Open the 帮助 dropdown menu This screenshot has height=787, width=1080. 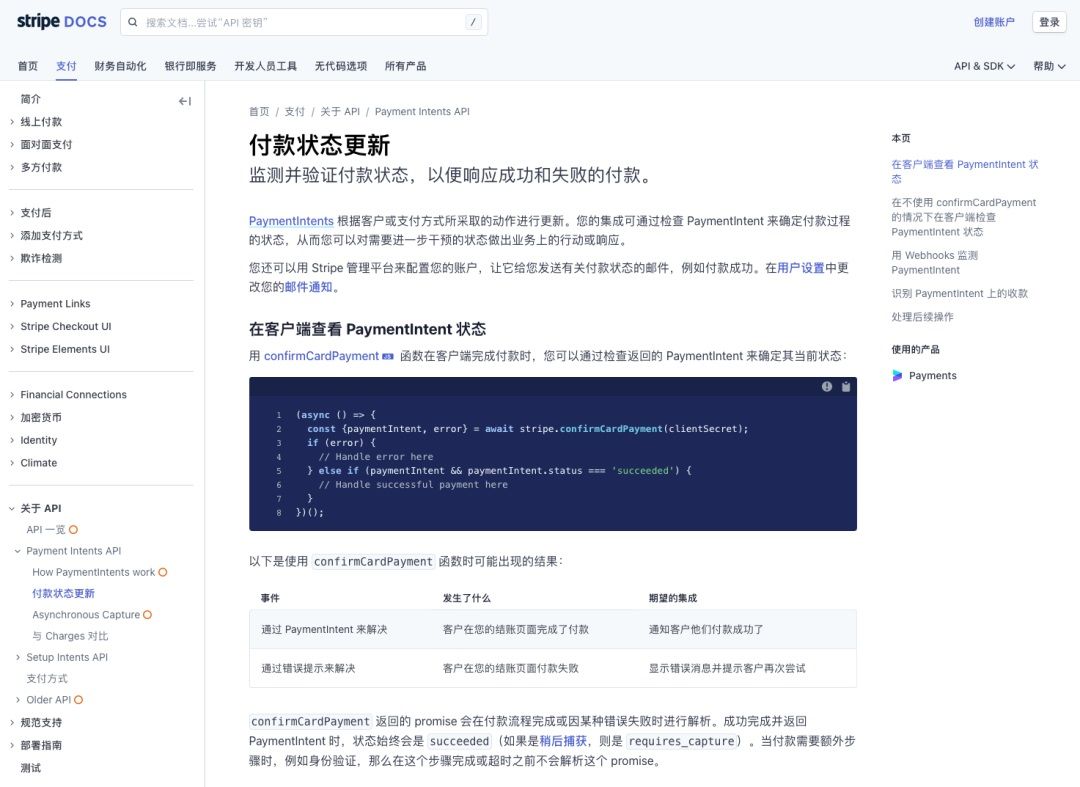click(1049, 66)
